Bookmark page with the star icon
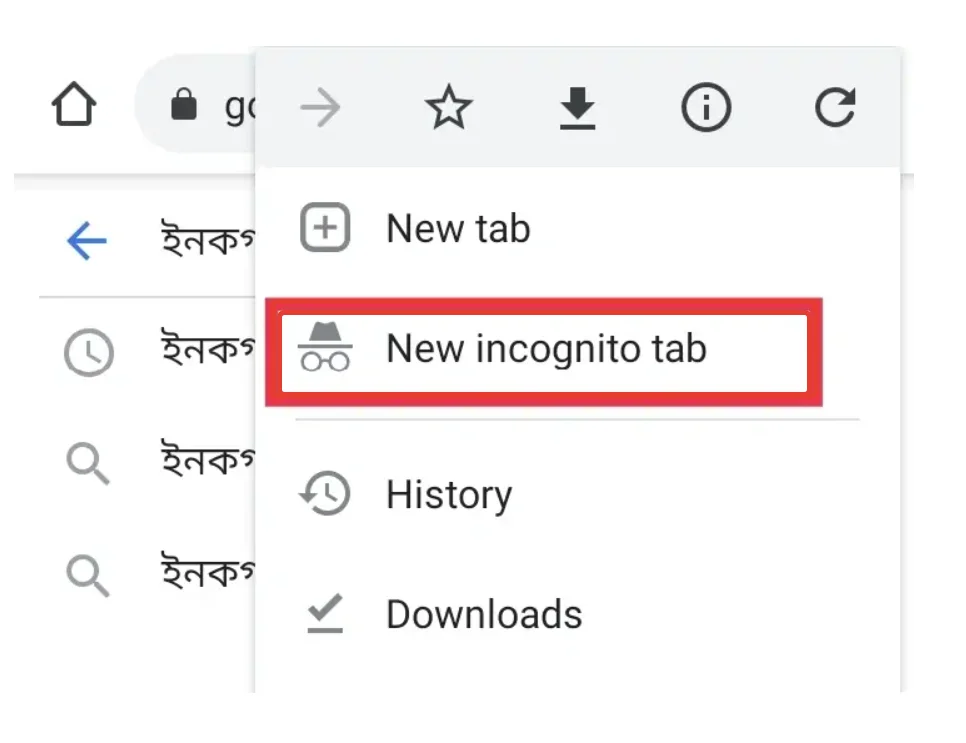Screen dimensions: 966x743 [x=449, y=107]
